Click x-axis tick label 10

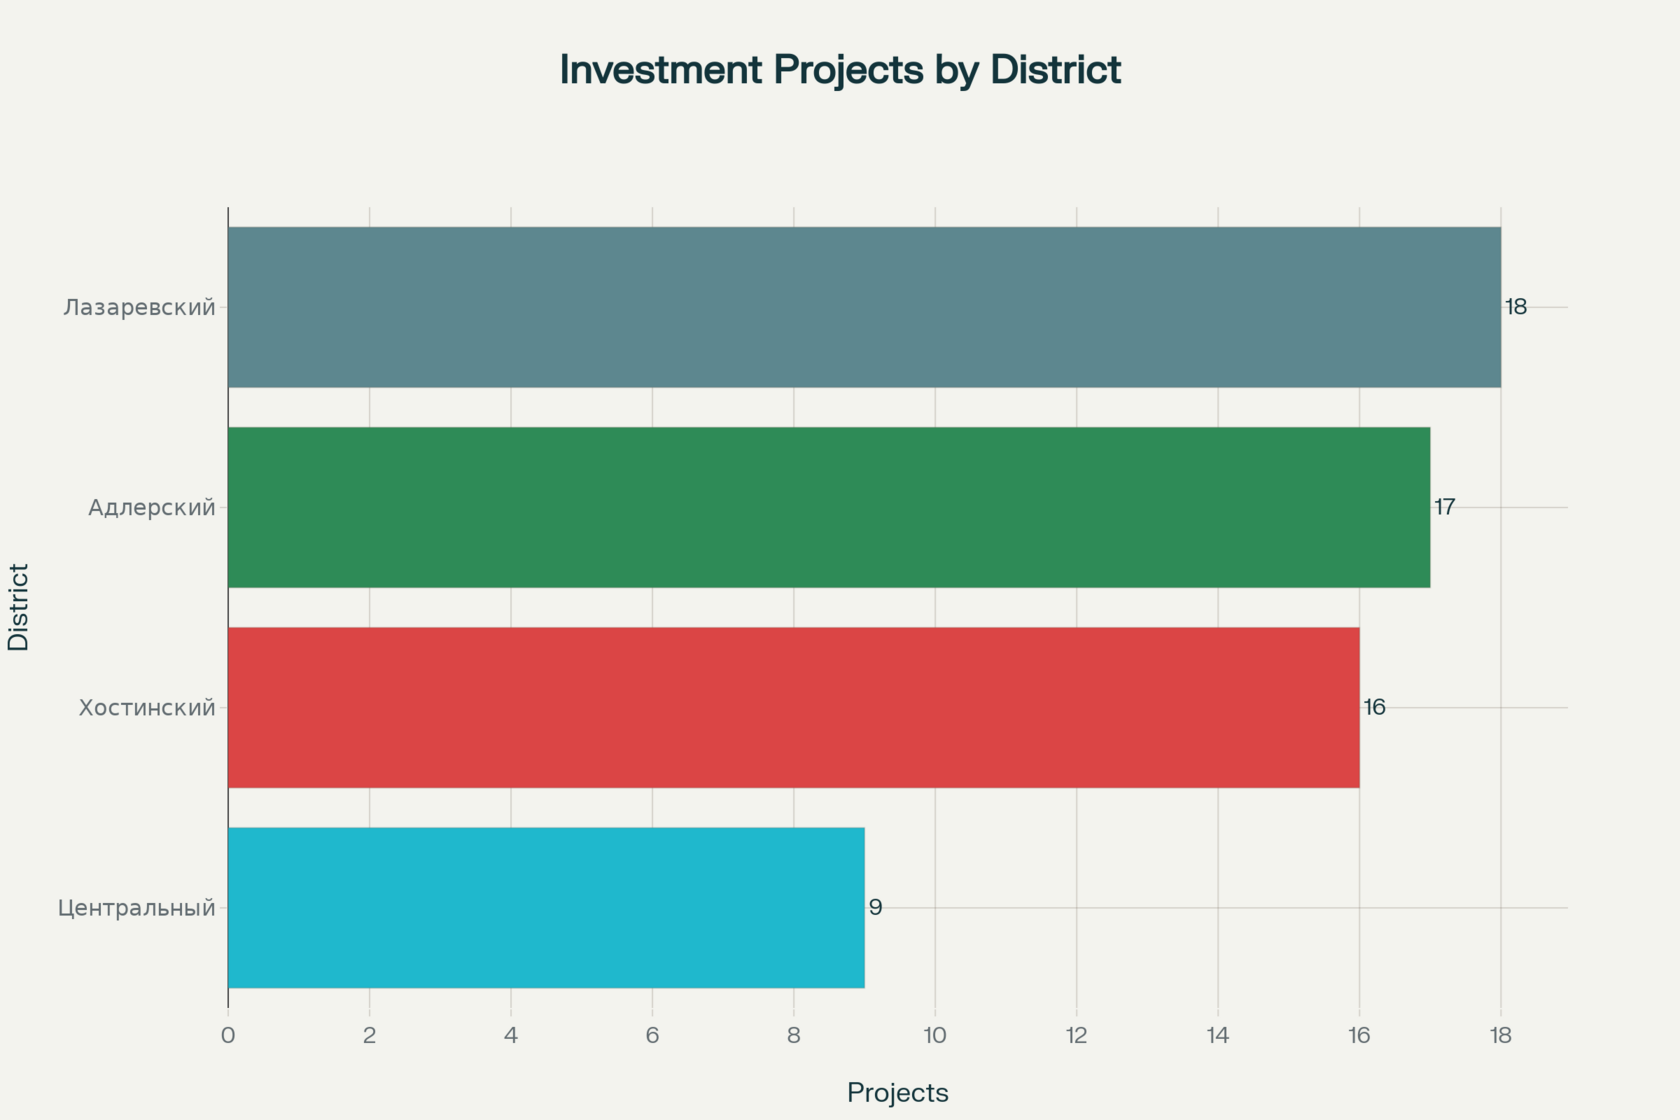935,1035
